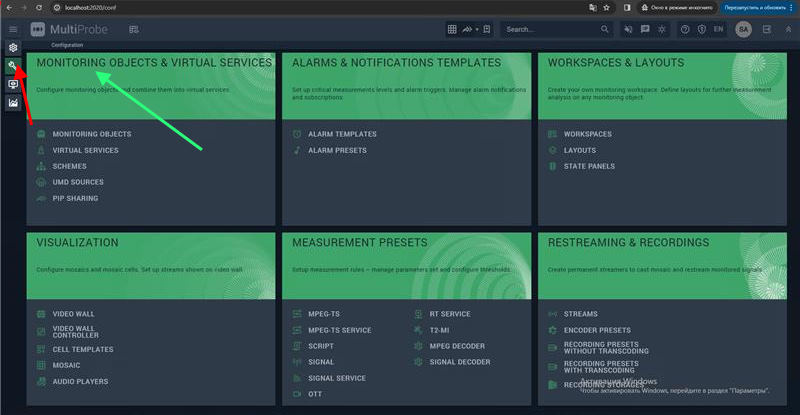The image size is (800, 415).
Task: Toggle the light/dark theme sun icon
Action: [660, 30]
